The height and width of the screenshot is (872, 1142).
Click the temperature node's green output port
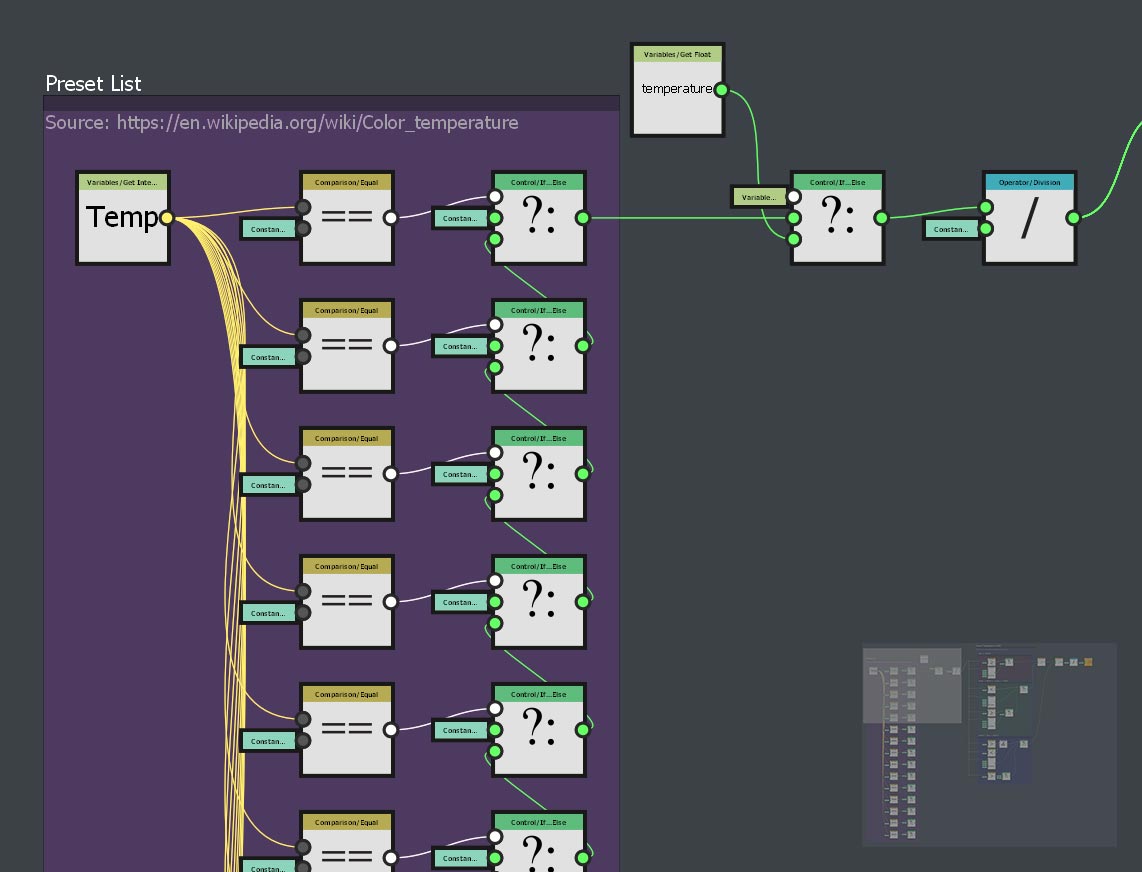[x=721, y=90]
